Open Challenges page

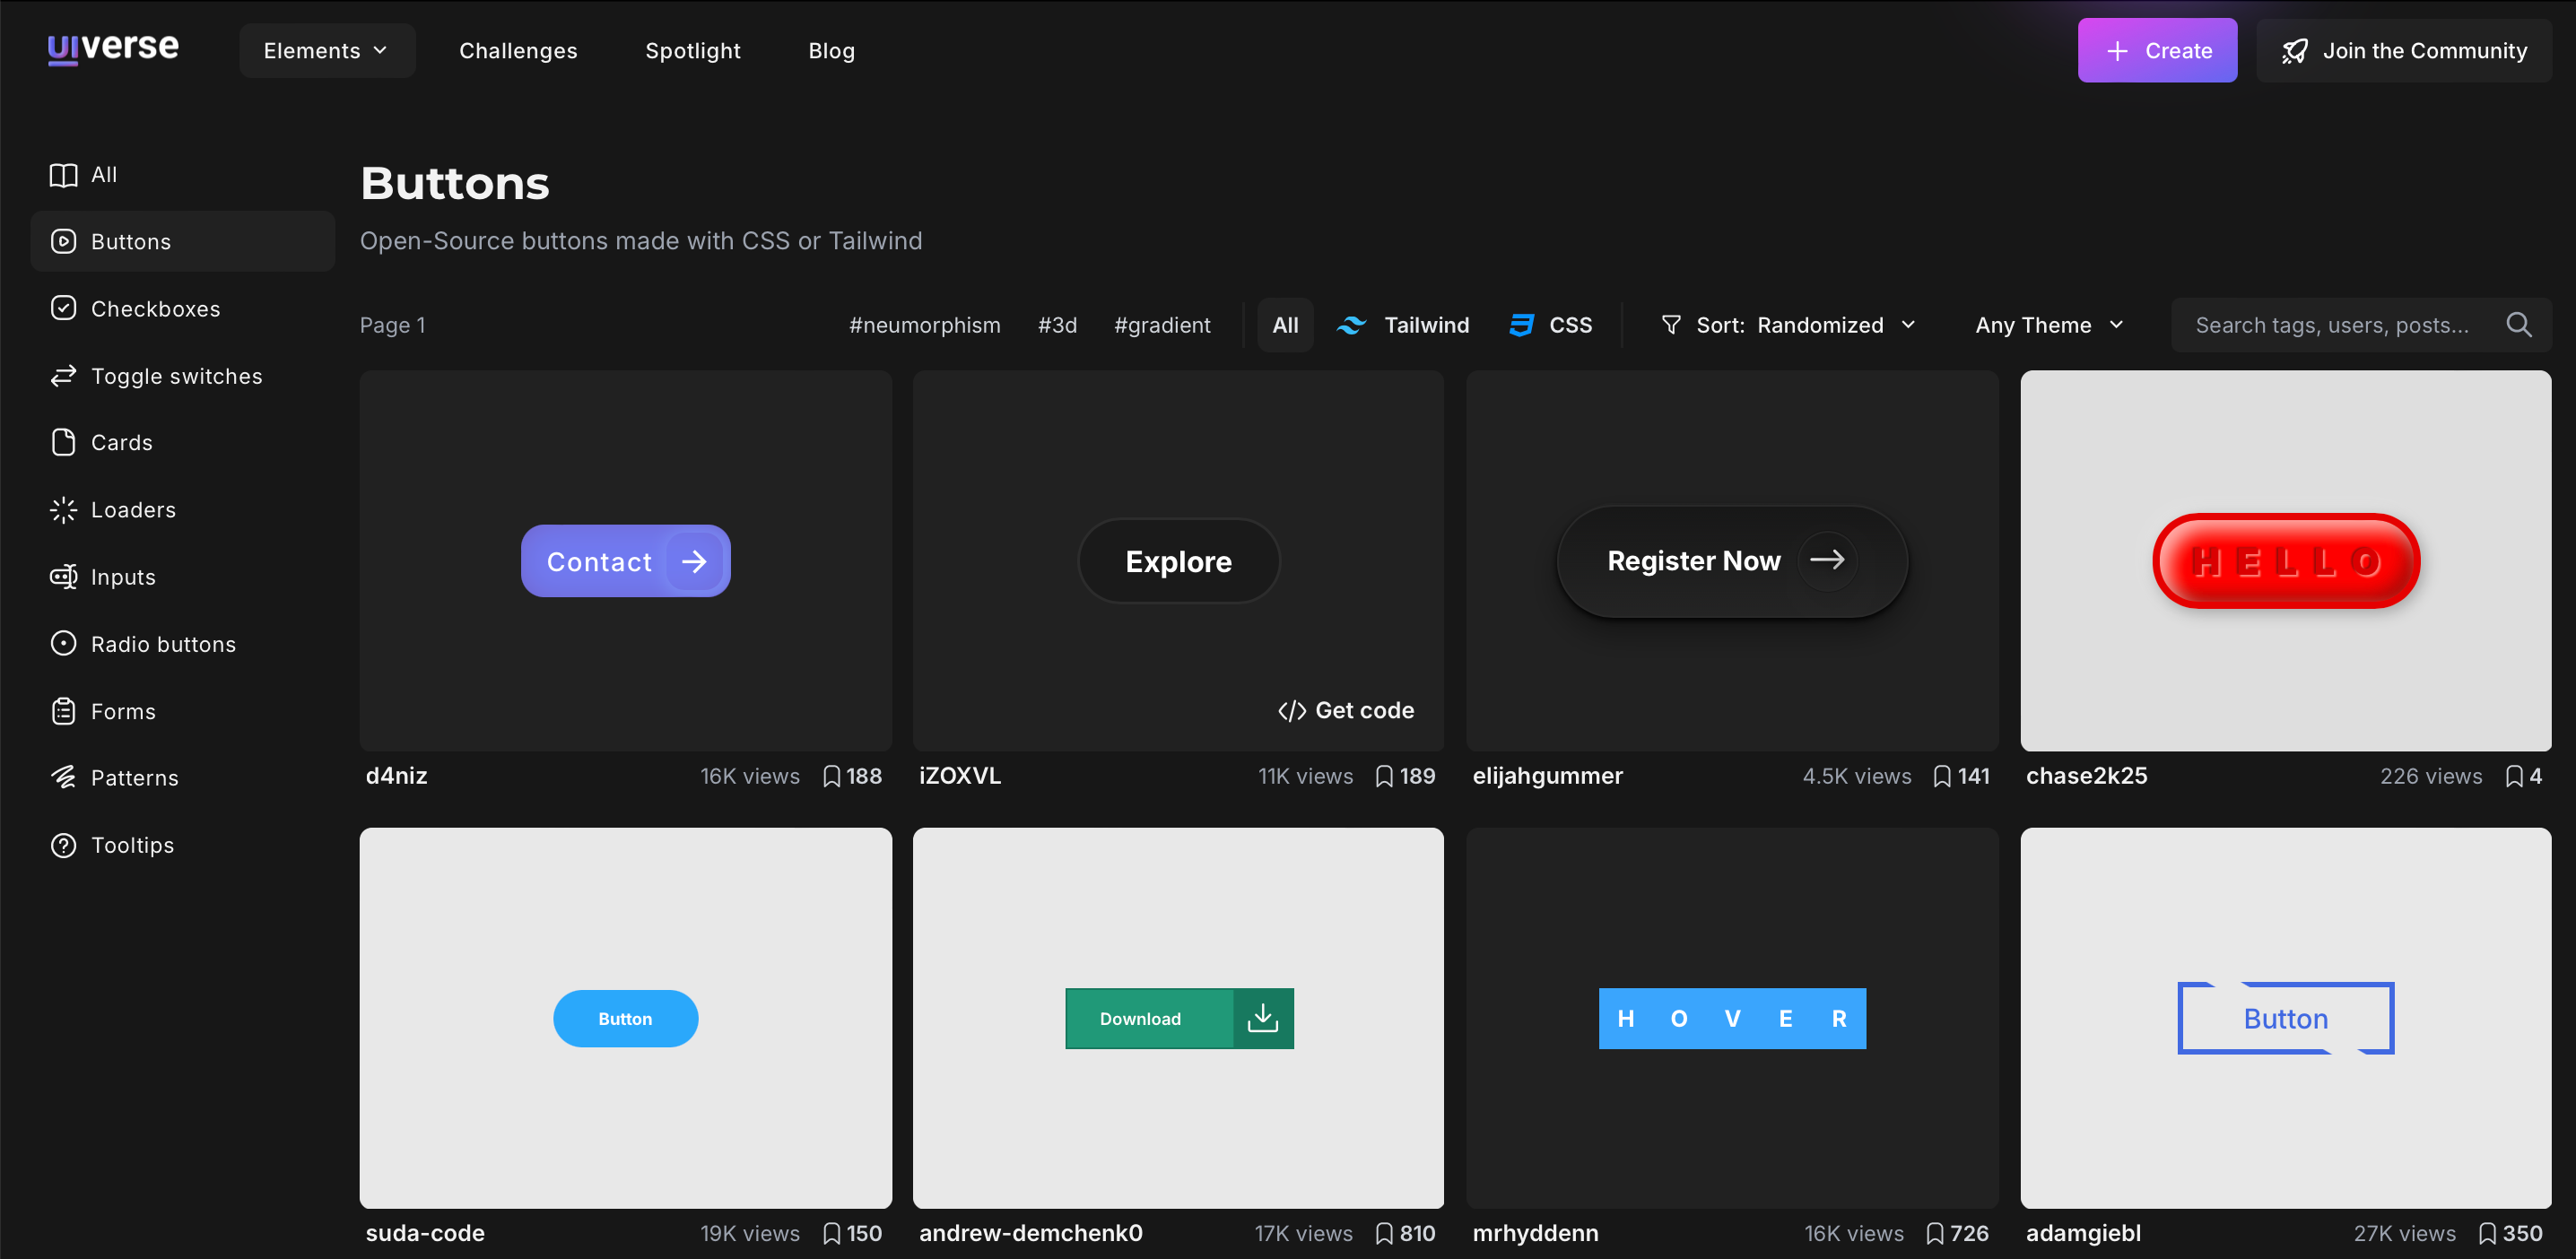pos(518,51)
